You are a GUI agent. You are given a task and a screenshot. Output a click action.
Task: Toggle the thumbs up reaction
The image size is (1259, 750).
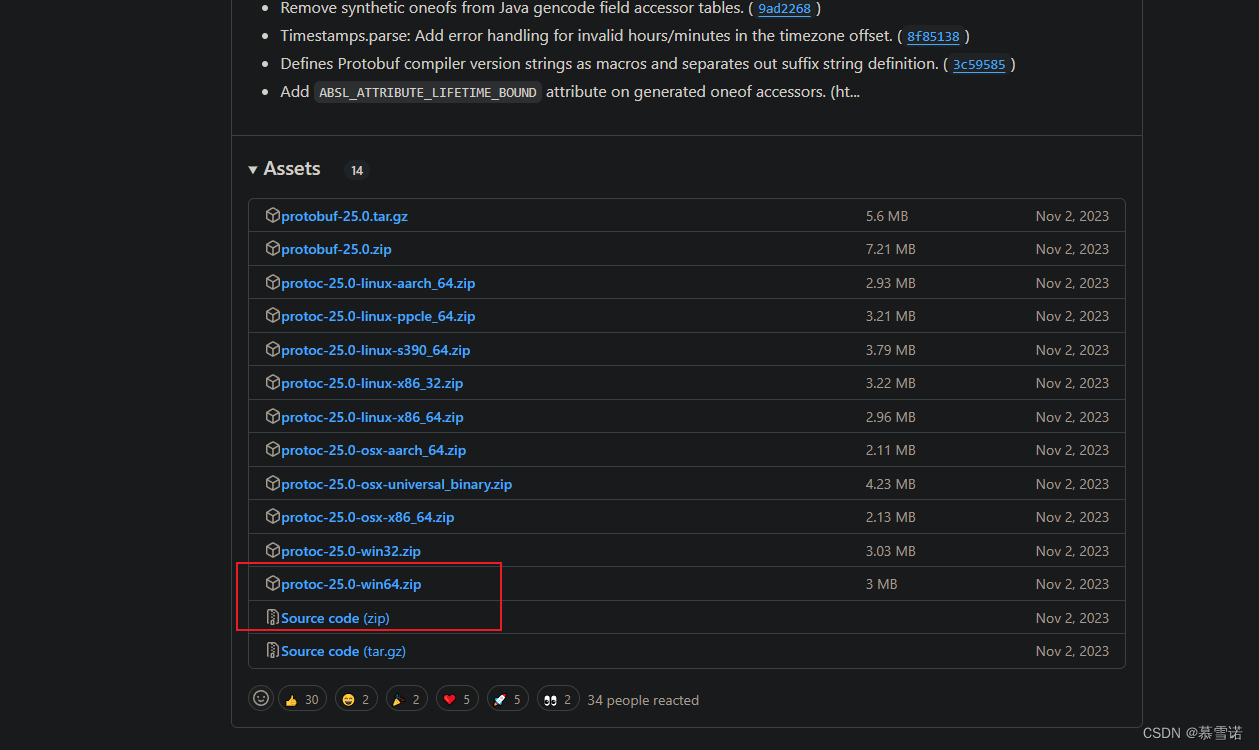(x=302, y=698)
